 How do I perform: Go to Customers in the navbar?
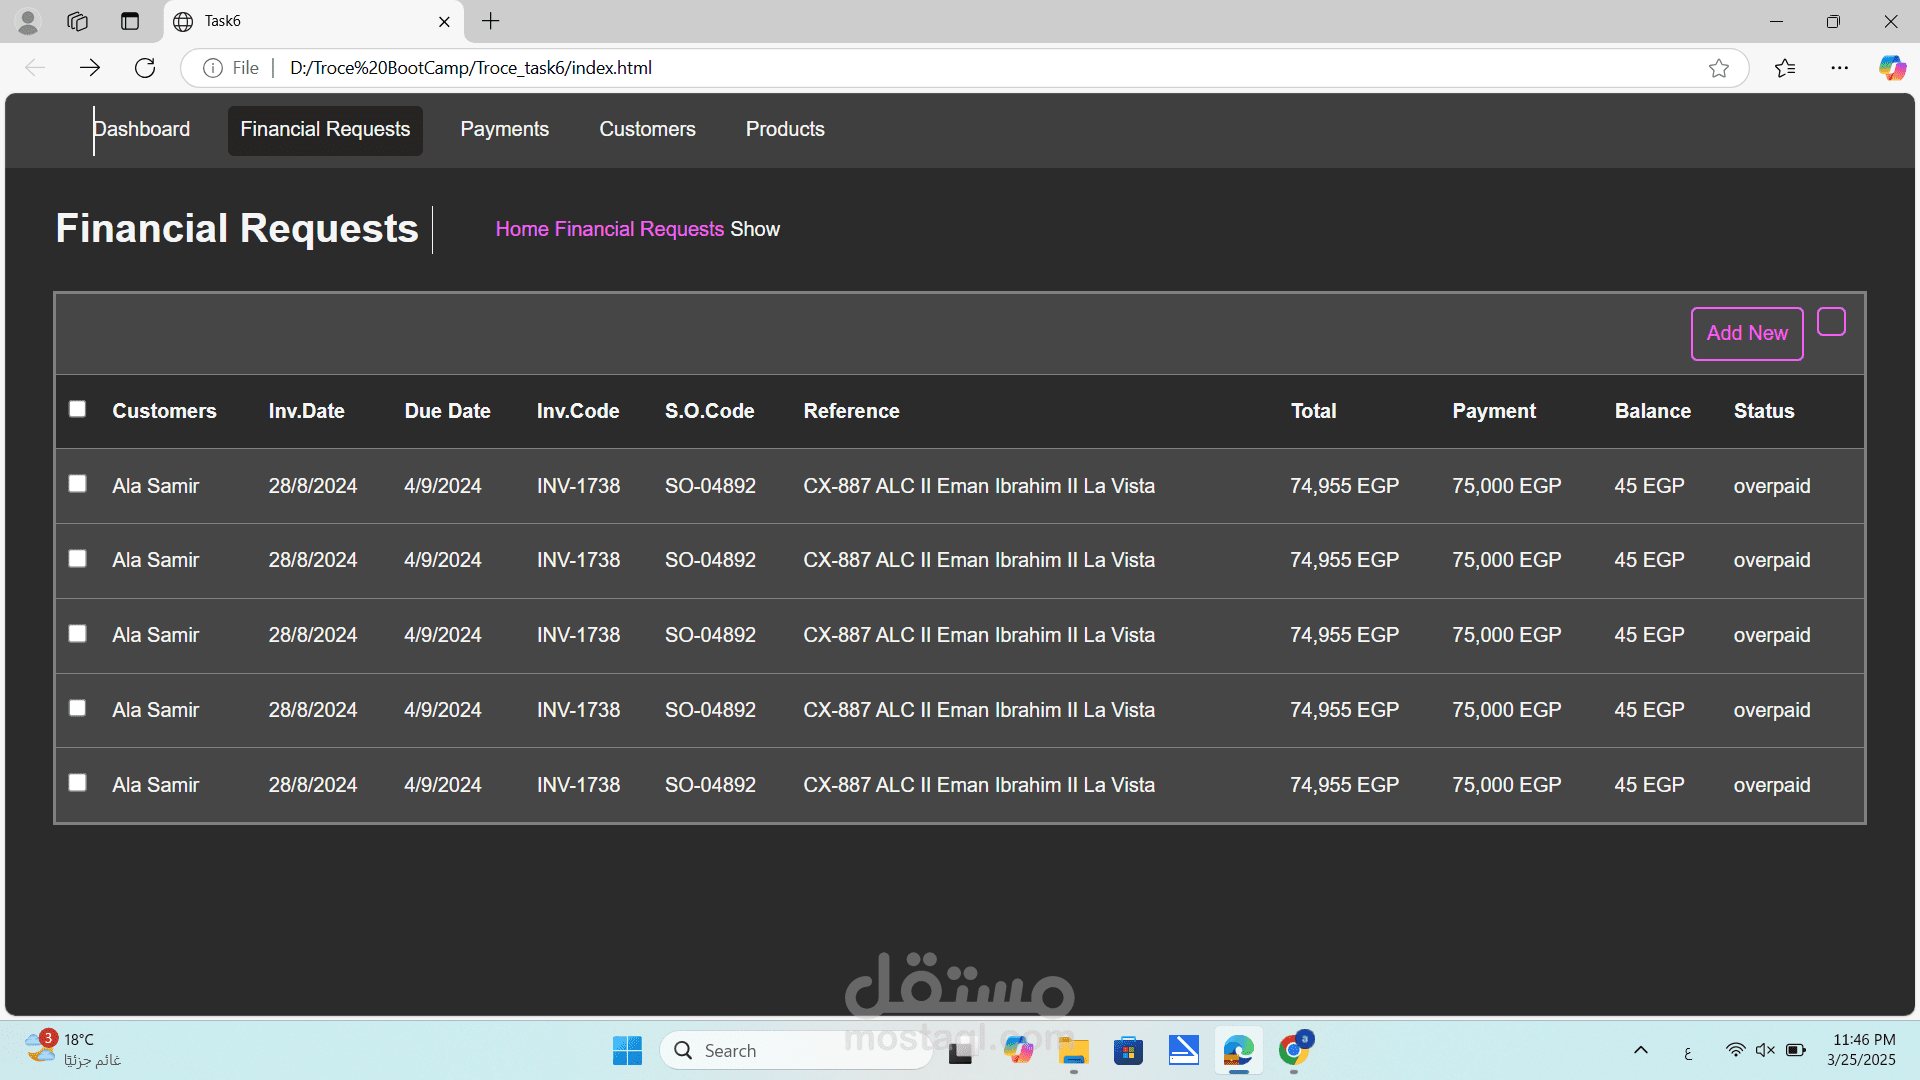pyautogui.click(x=647, y=129)
